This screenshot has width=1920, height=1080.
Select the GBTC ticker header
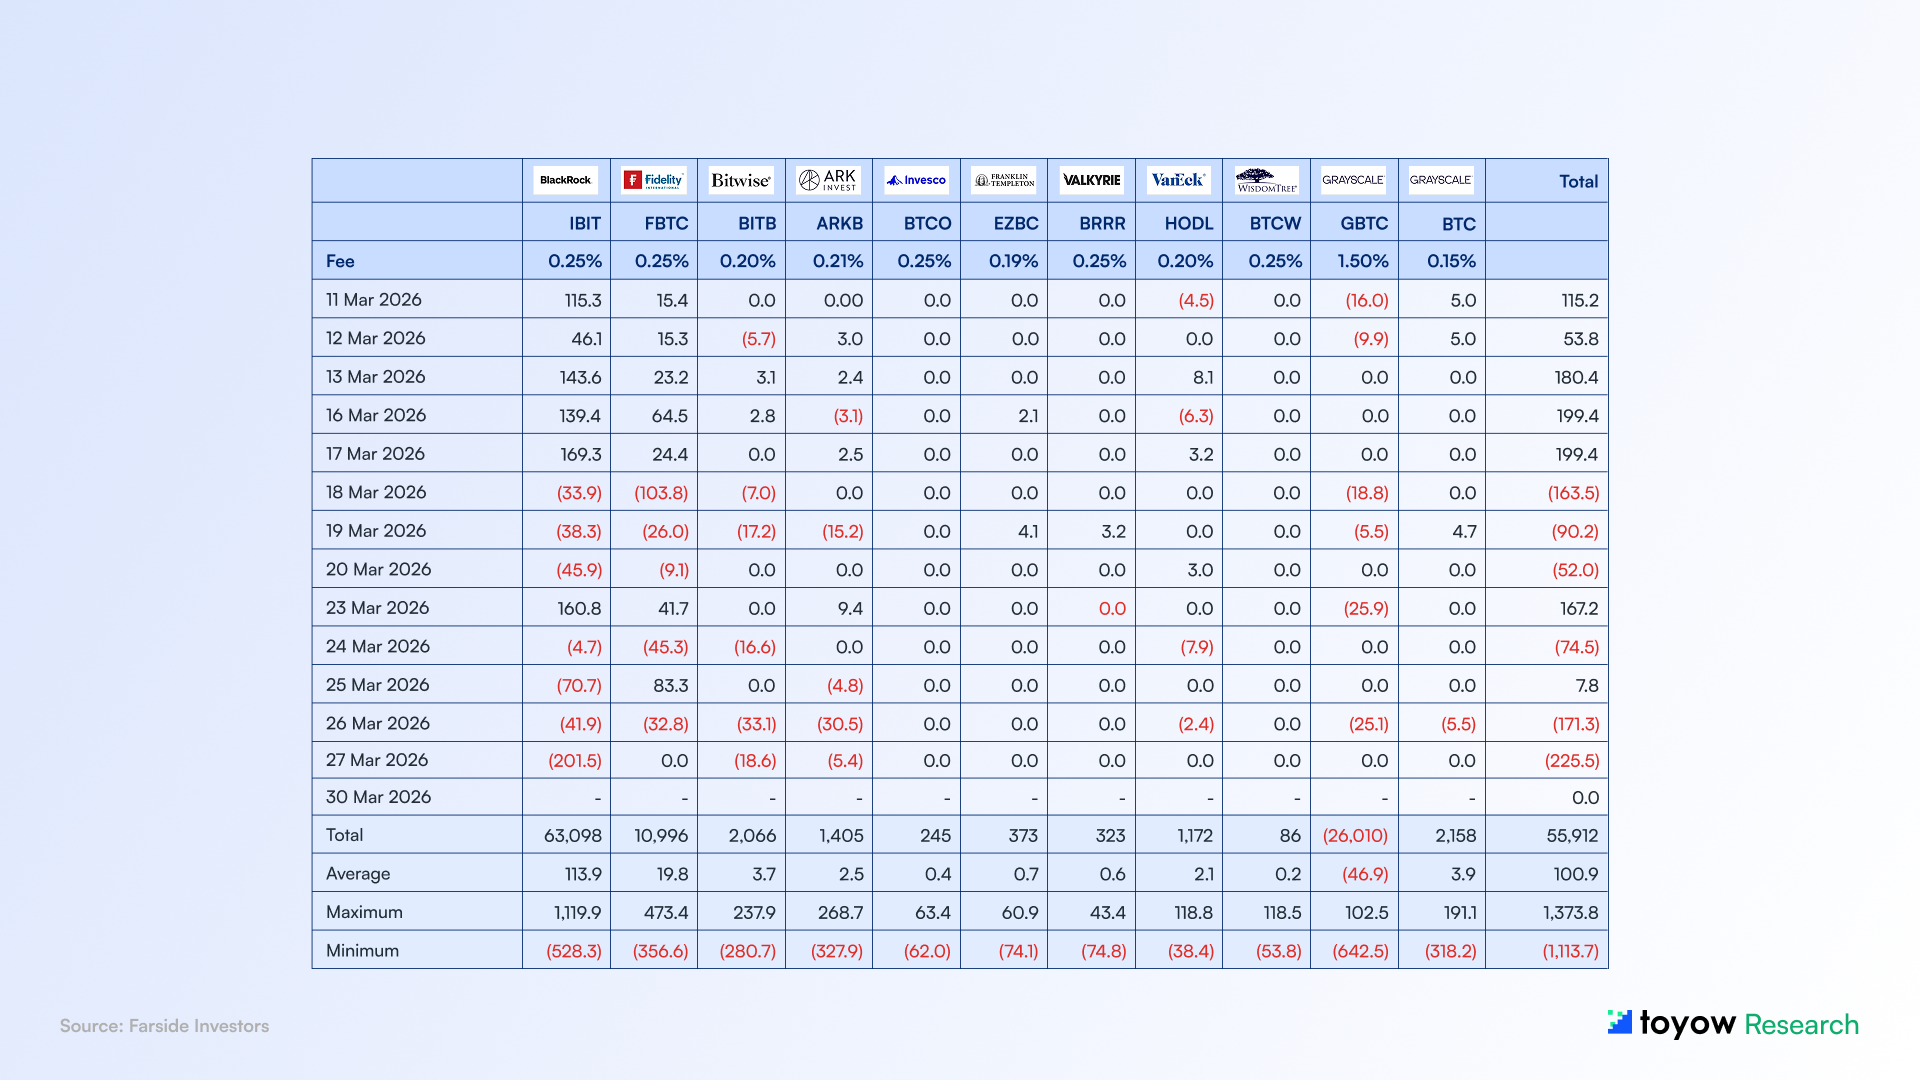point(1364,223)
